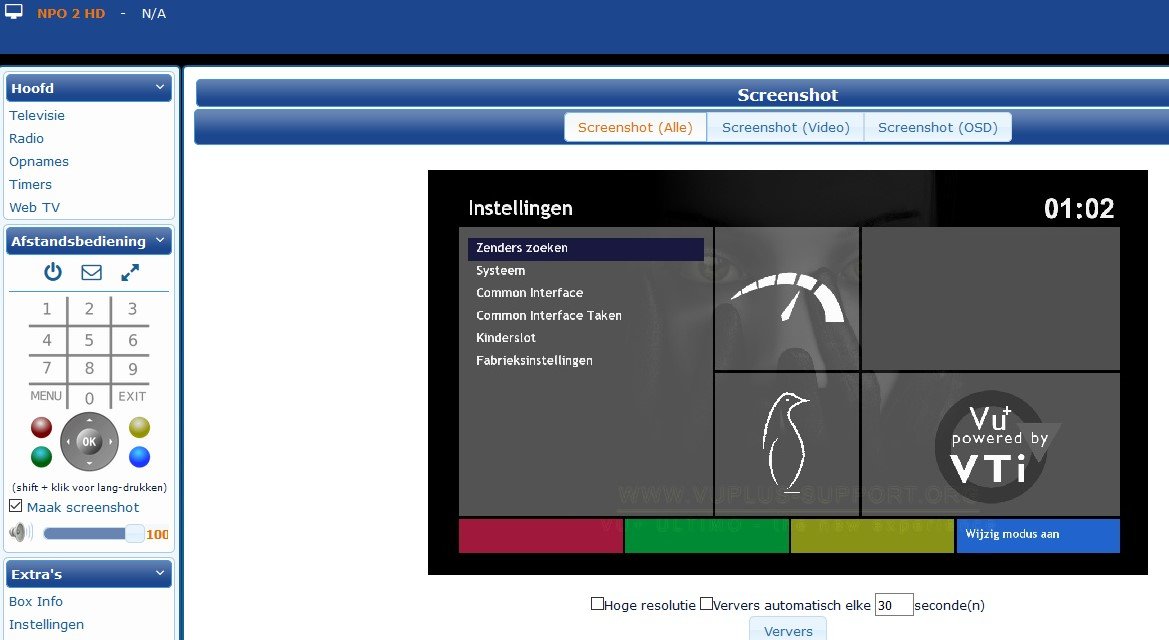Tap remote number key 6

coord(132,340)
